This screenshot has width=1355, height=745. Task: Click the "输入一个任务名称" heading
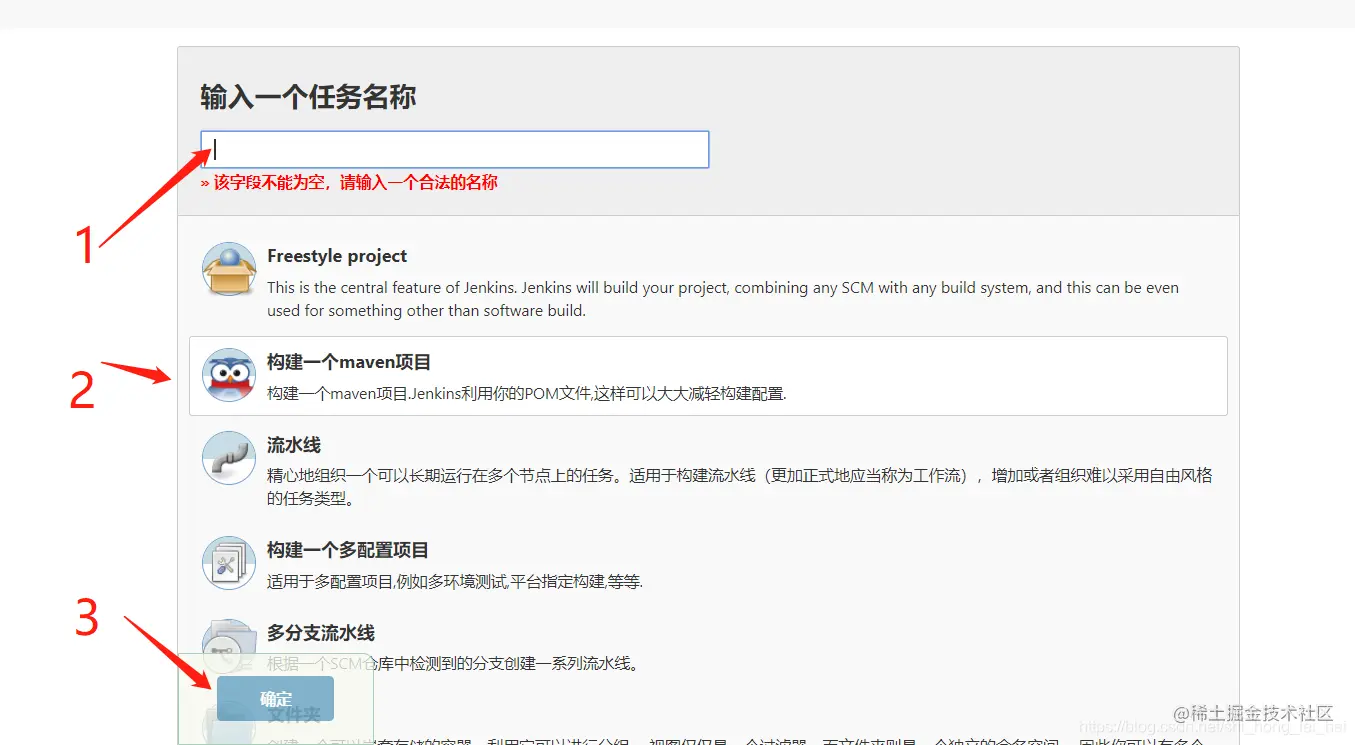308,97
